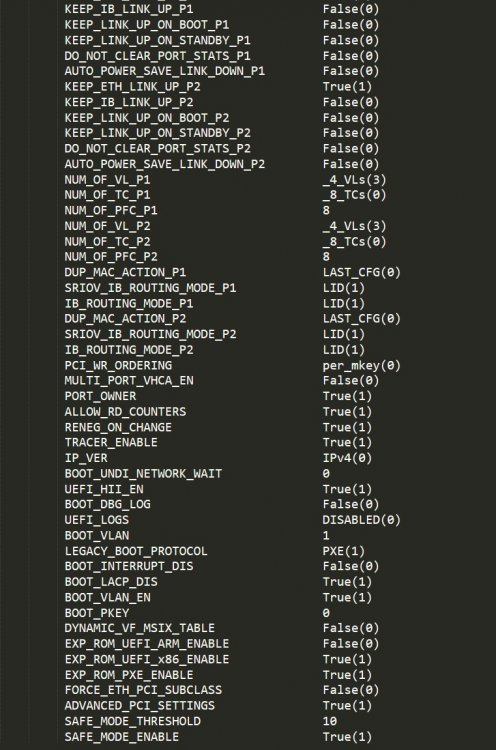
Task: Click the LEGACY_BOOT_PROTOCOL parameter name
Action: point(136,551)
